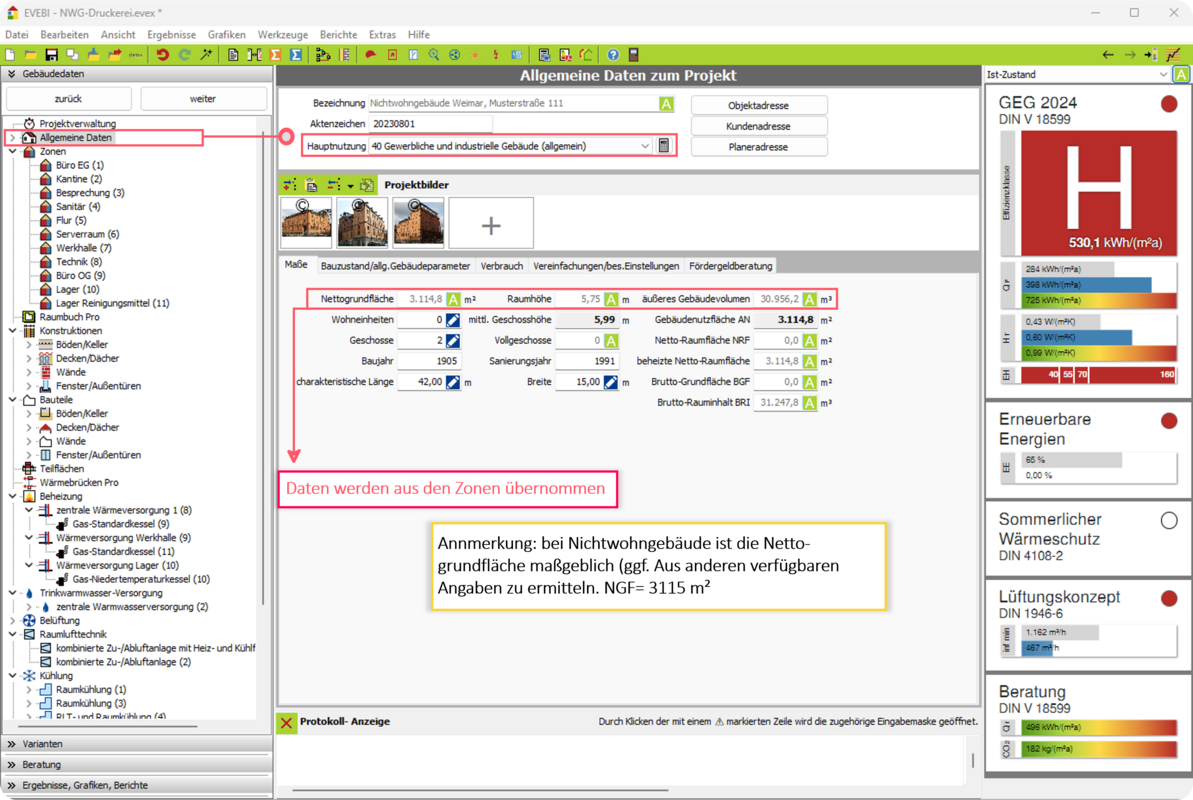Viewport: 1193px width, 800px height.
Task: Toggle the automatic 'A' button for Nettogrundfläche
Action: [x=452, y=299]
